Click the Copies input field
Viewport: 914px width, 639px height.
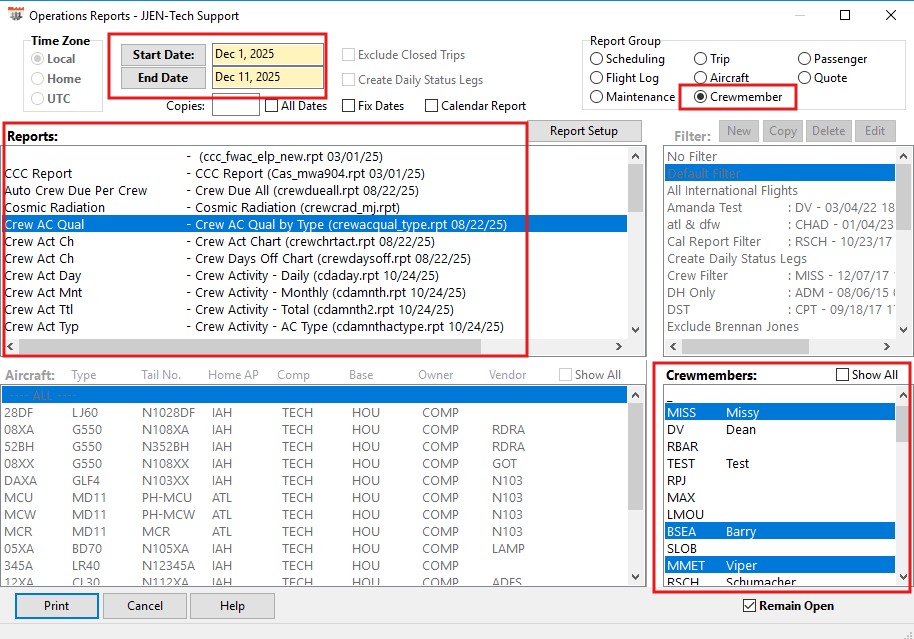pos(235,106)
